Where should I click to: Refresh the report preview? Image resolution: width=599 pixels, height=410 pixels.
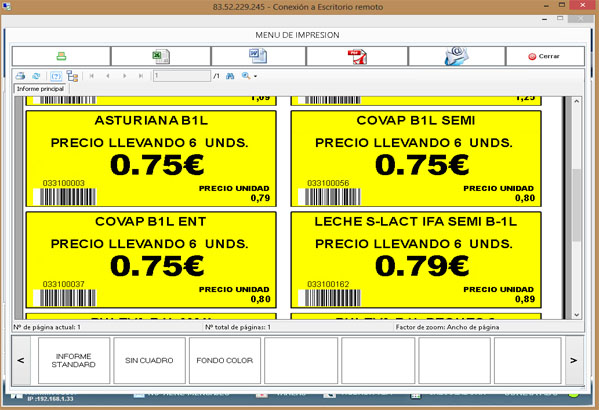[x=36, y=76]
